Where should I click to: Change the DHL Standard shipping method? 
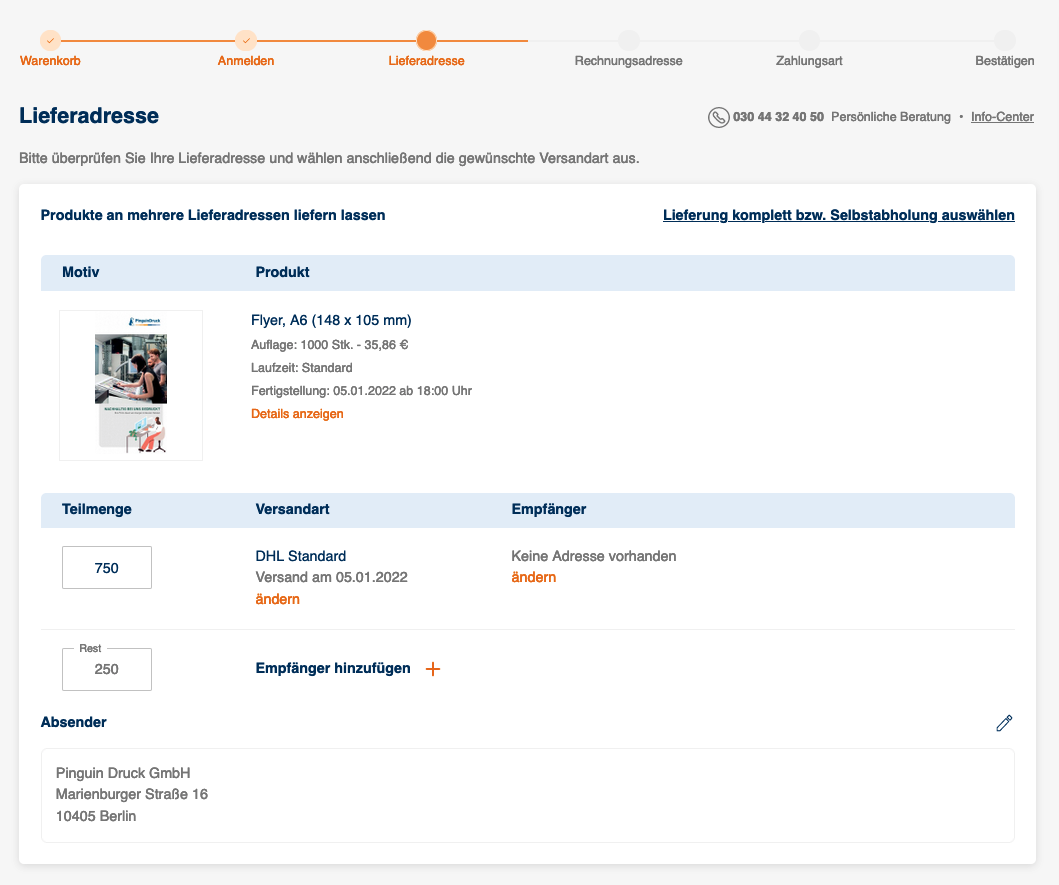[x=278, y=599]
